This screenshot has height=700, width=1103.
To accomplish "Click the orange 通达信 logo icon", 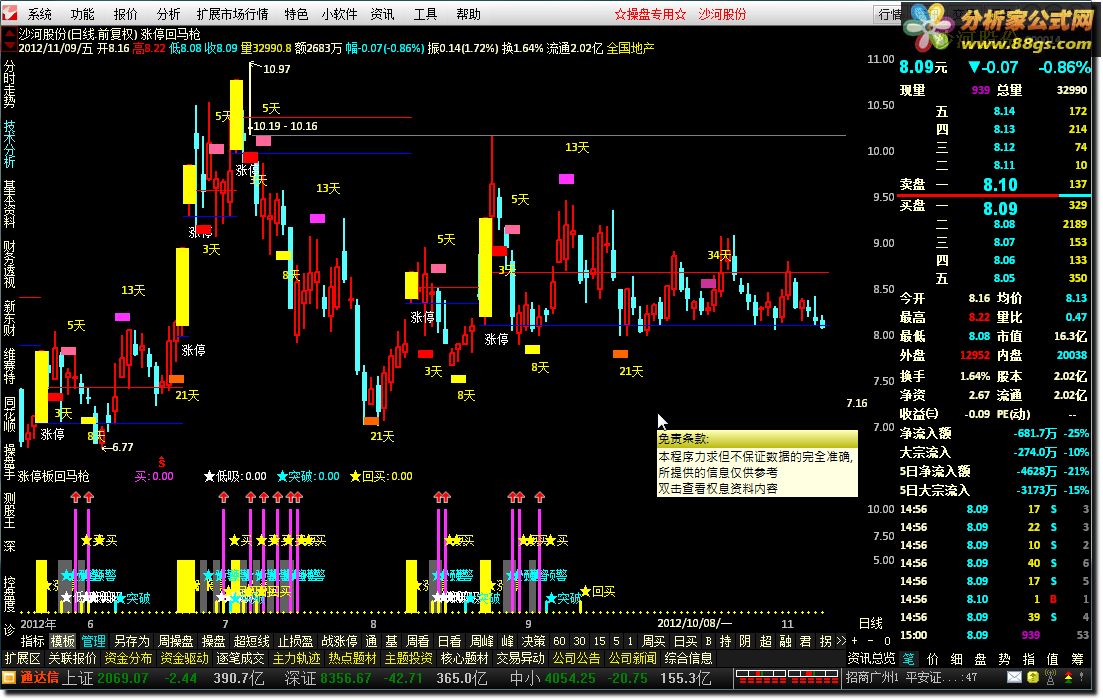I will pyautogui.click(x=9, y=677).
